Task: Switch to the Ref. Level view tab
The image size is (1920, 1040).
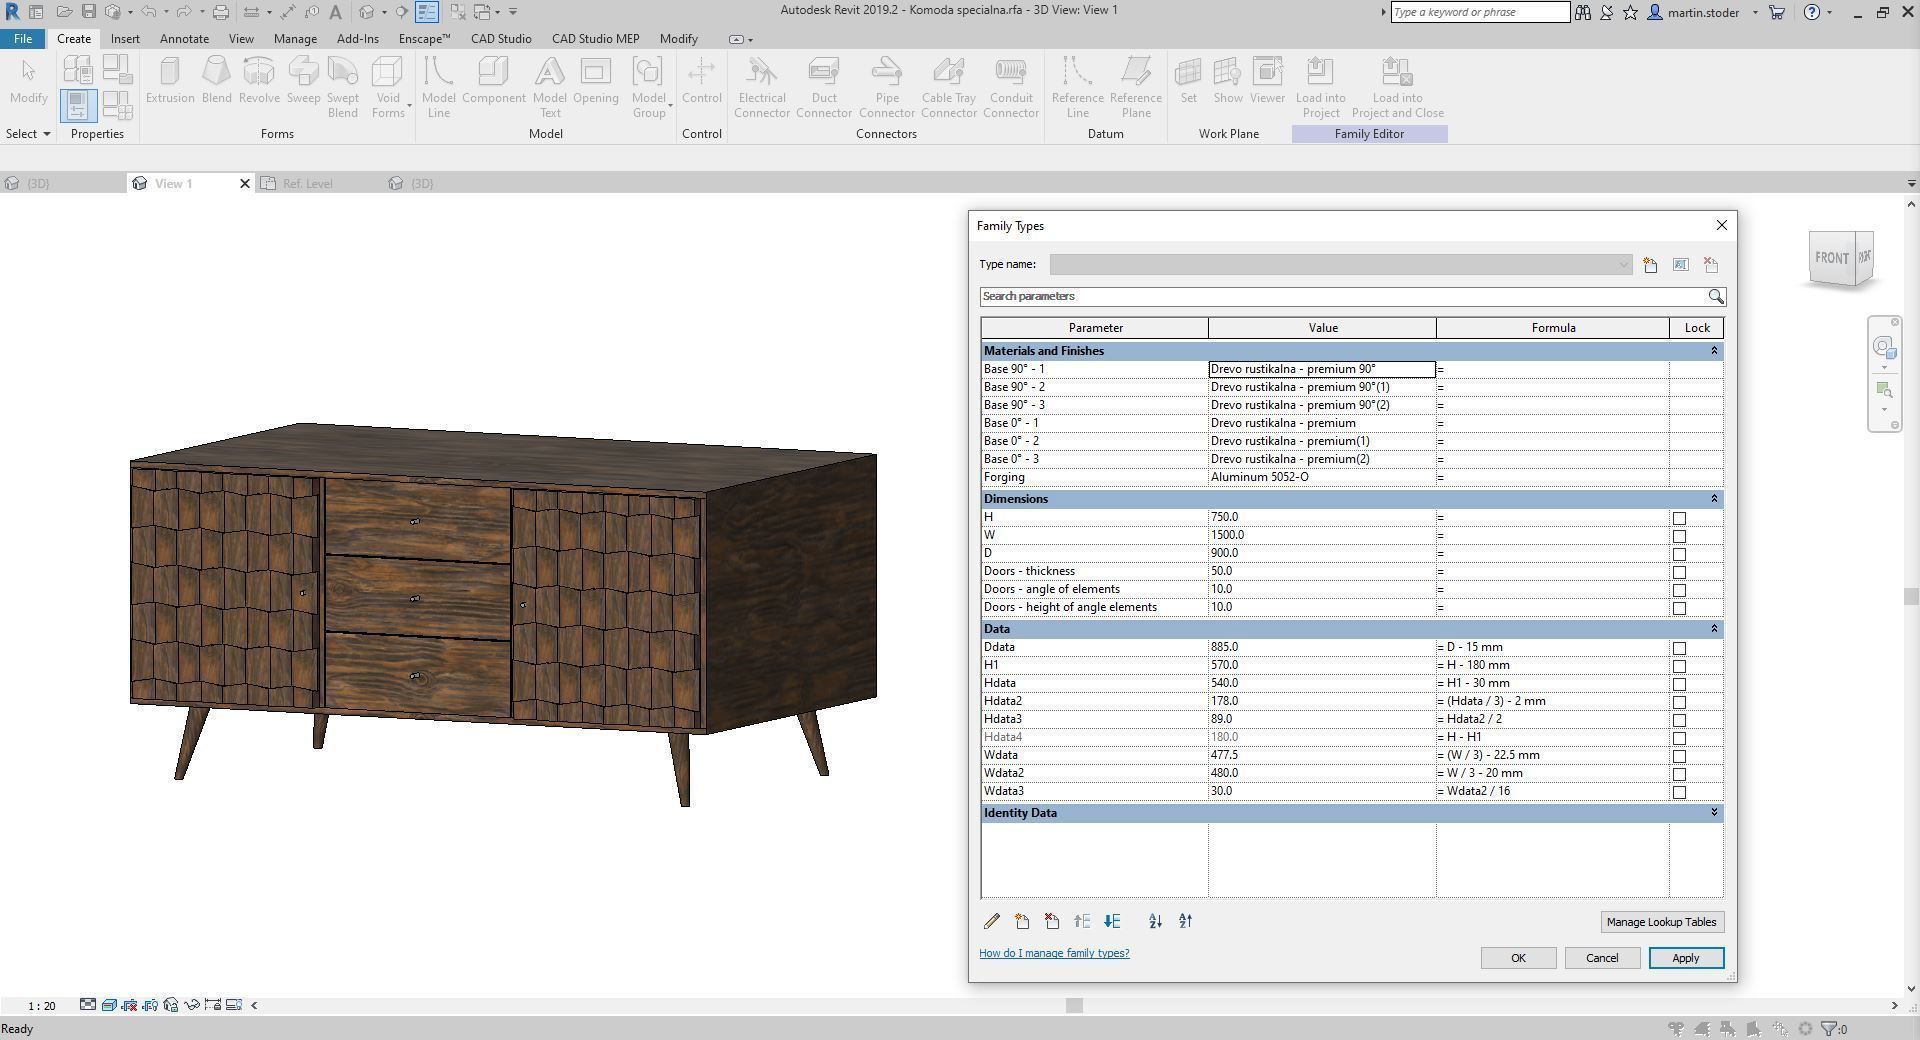Action: (307, 183)
